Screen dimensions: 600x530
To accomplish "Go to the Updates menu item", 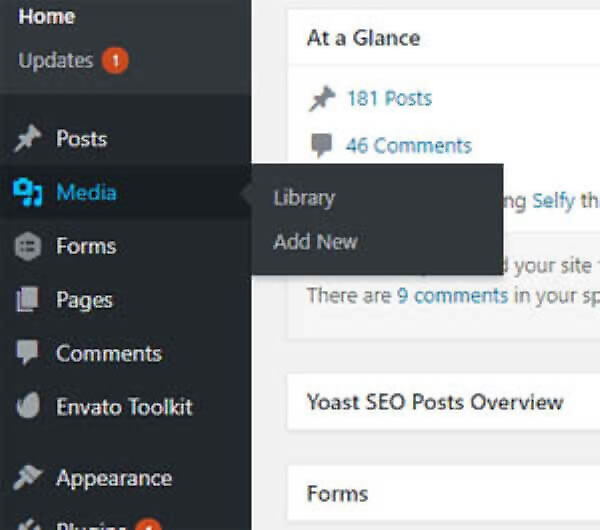I will click(x=56, y=60).
